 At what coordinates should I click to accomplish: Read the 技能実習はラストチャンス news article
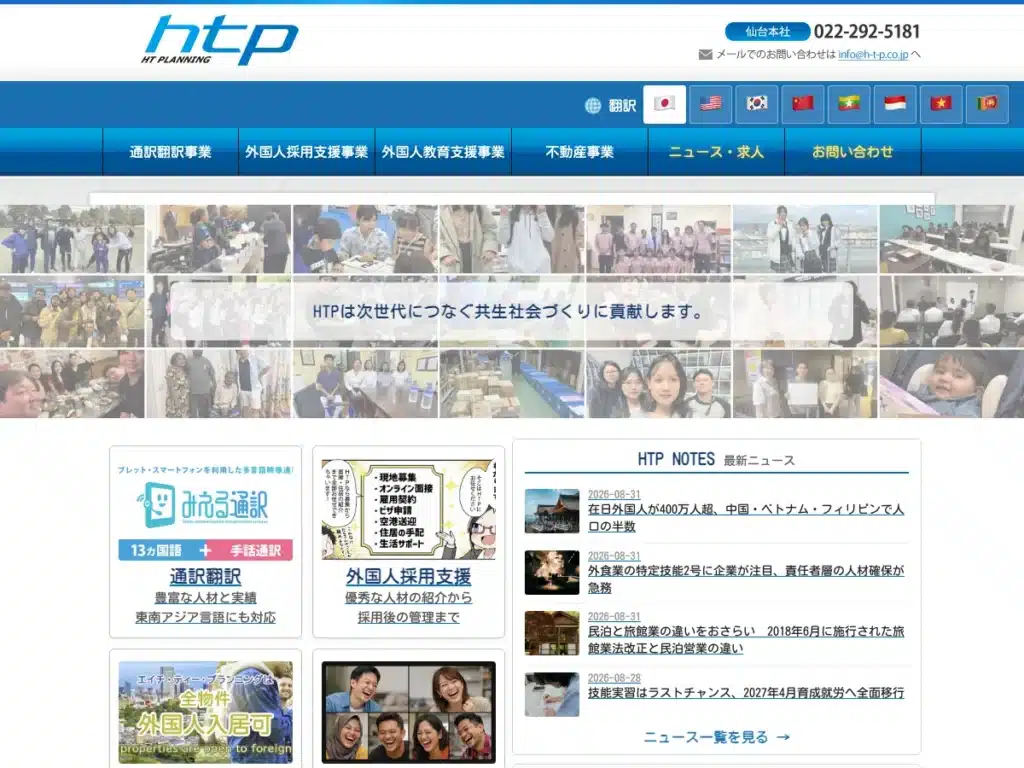click(746, 693)
